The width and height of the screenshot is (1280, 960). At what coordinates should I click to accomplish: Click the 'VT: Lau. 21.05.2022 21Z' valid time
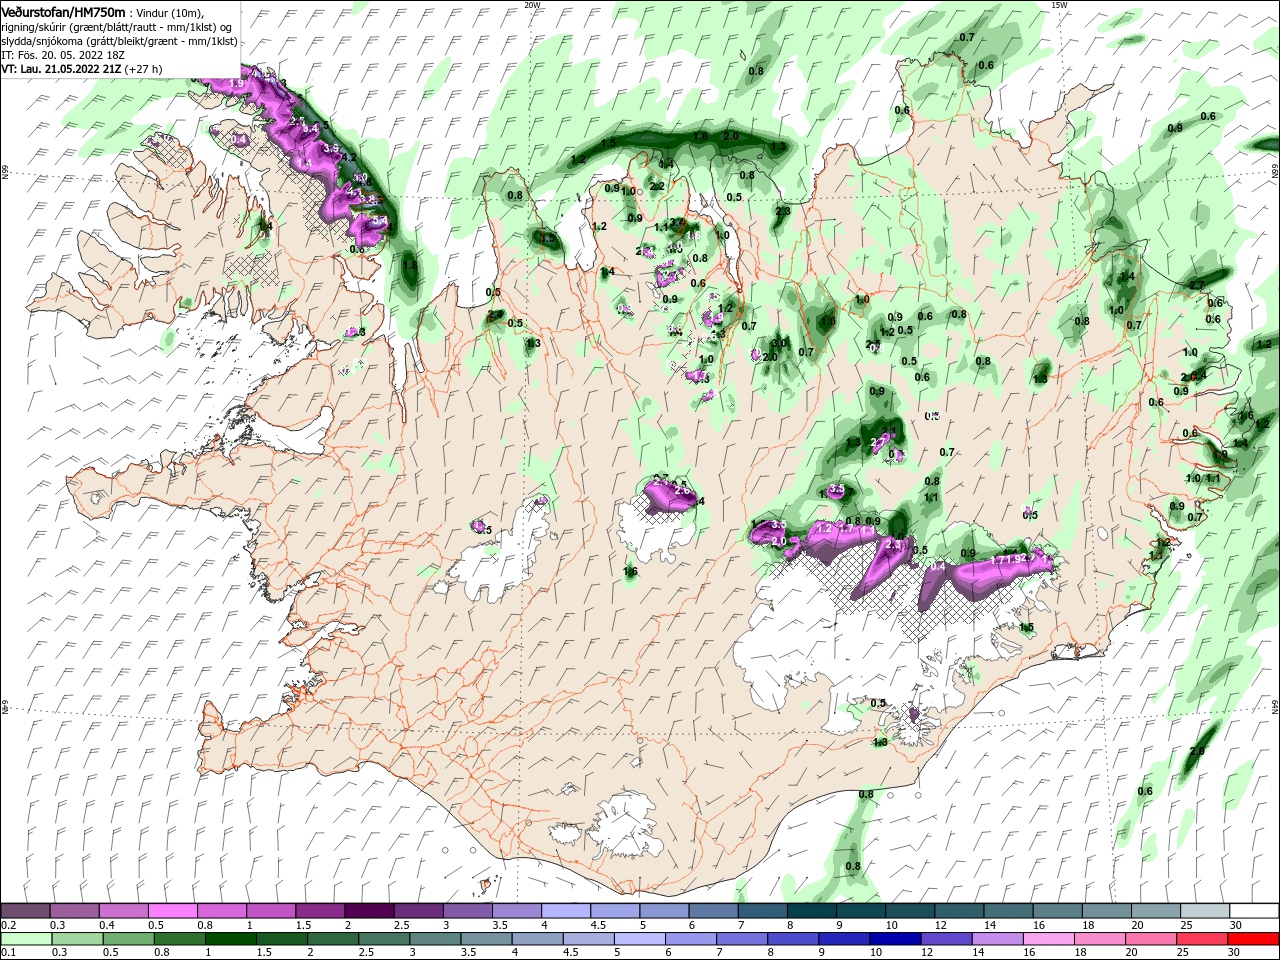(61, 69)
